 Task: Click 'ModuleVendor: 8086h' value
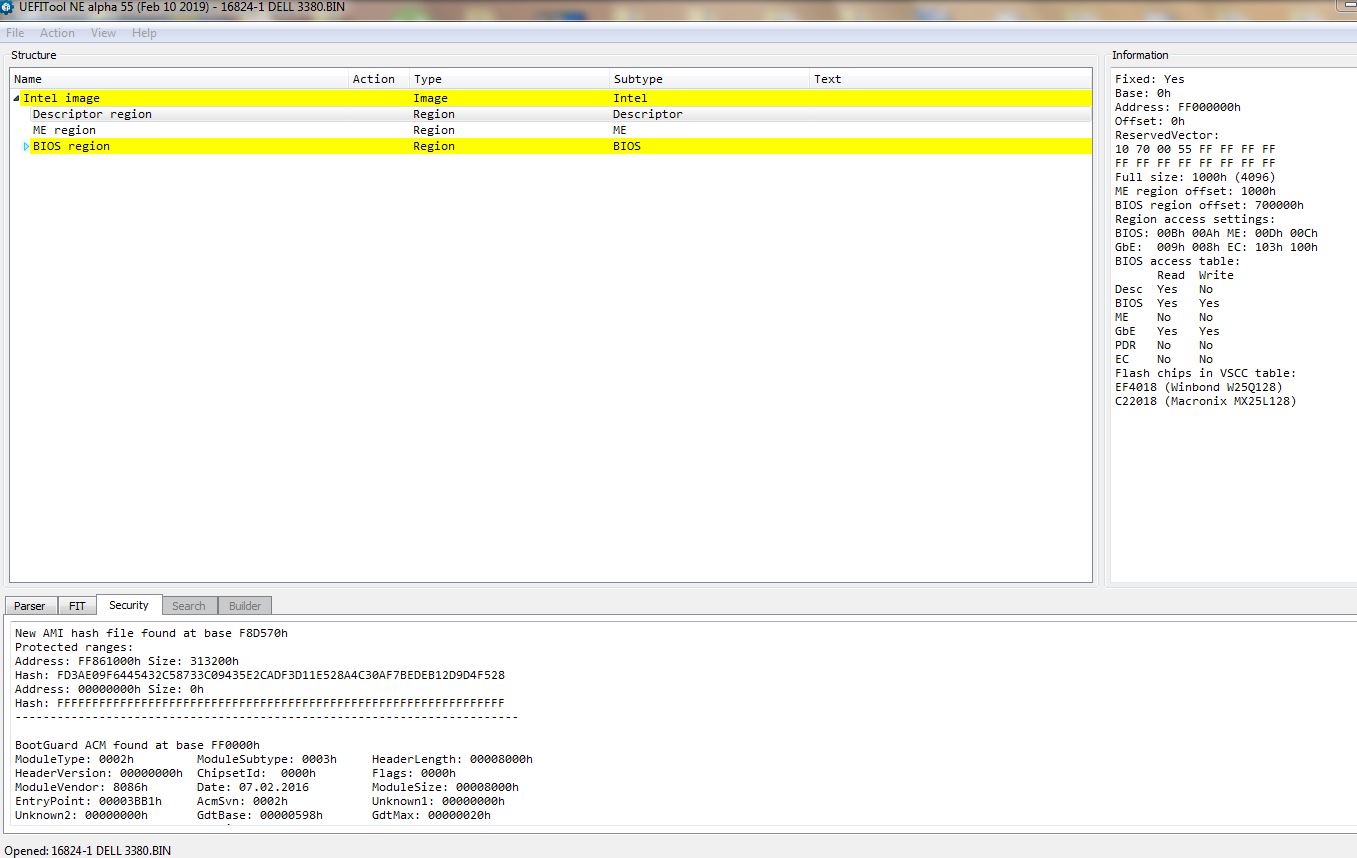[x=81, y=787]
